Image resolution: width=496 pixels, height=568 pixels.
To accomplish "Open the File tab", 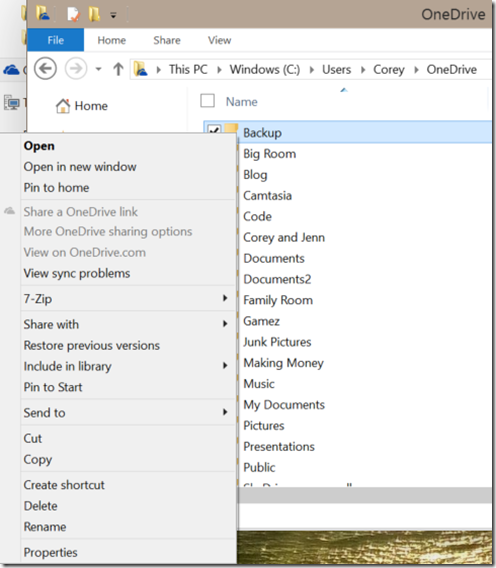I will coord(55,40).
